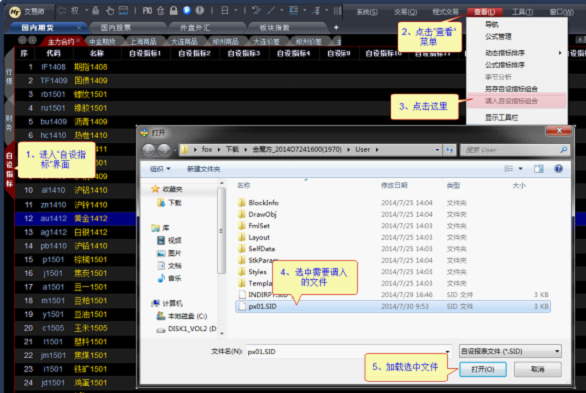This screenshot has height=393, width=586.
Task: Close the 国内期货 tab with its X
Action: click(x=79, y=28)
